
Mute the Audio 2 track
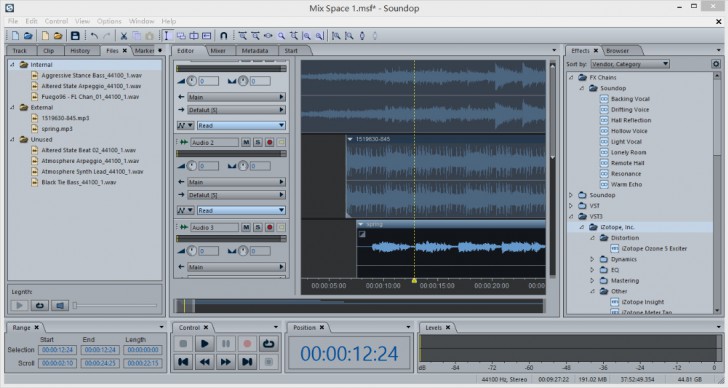pyautogui.click(x=246, y=142)
